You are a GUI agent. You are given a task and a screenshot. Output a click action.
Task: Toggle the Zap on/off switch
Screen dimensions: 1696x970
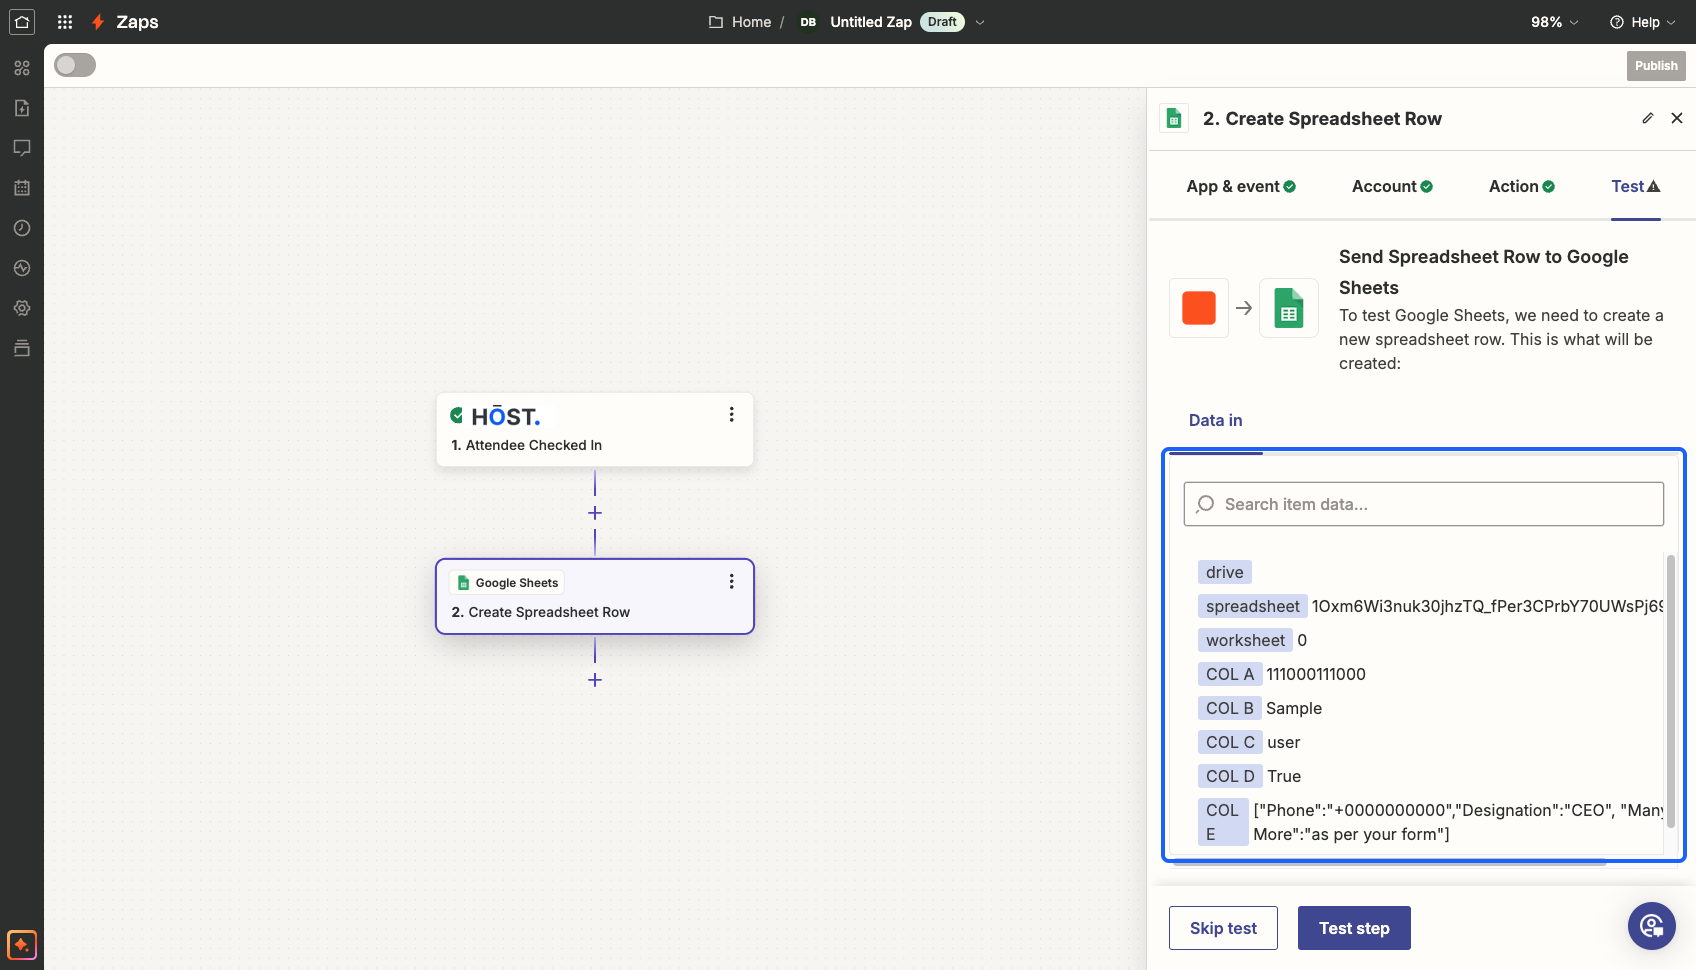[x=75, y=65]
